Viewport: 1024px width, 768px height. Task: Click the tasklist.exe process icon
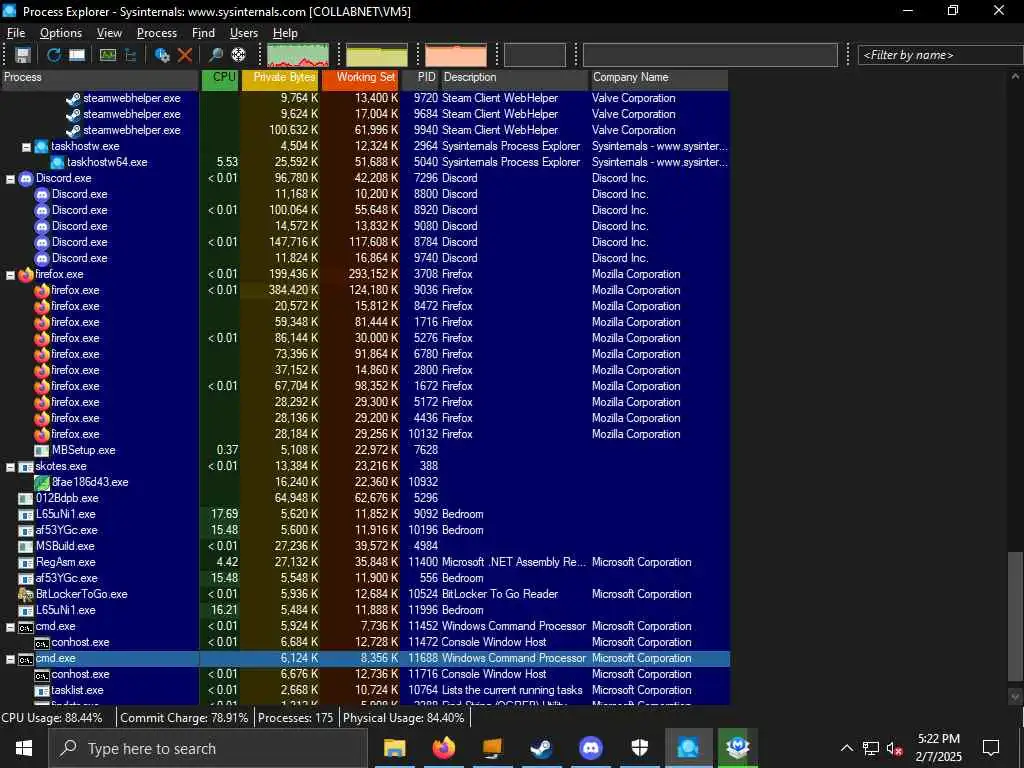[x=42, y=690]
